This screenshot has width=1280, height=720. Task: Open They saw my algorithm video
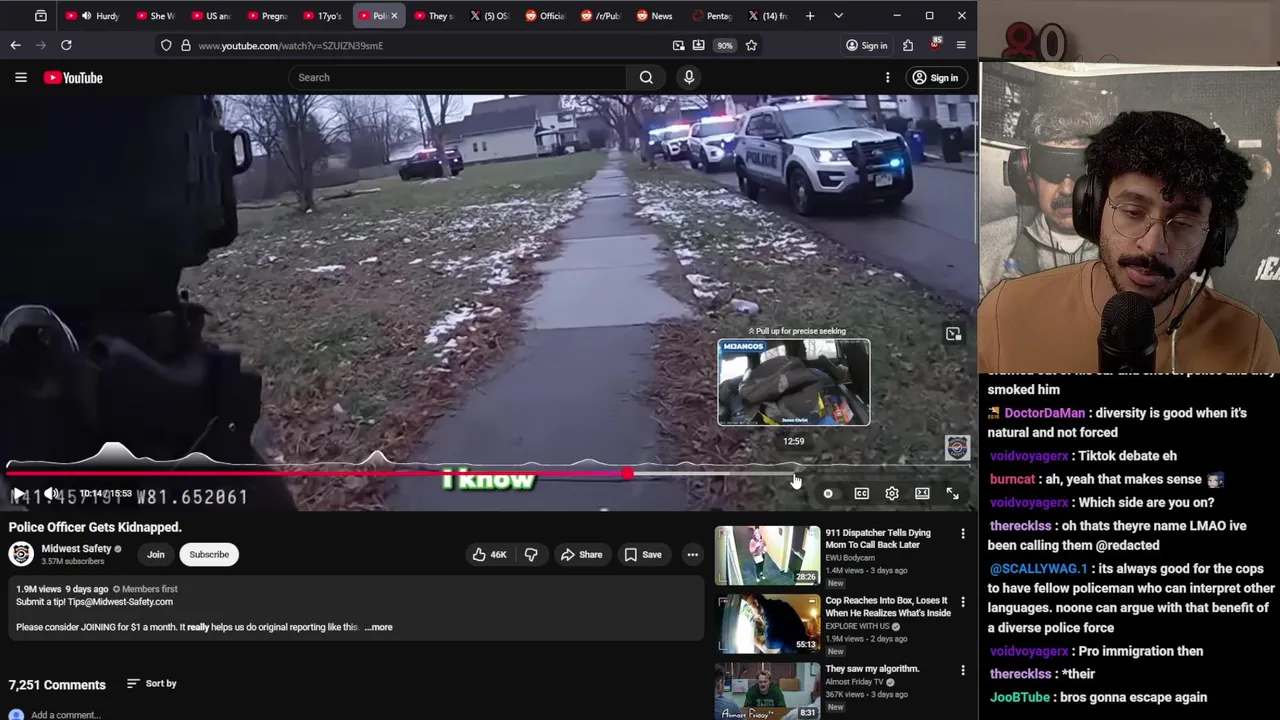[x=767, y=690]
